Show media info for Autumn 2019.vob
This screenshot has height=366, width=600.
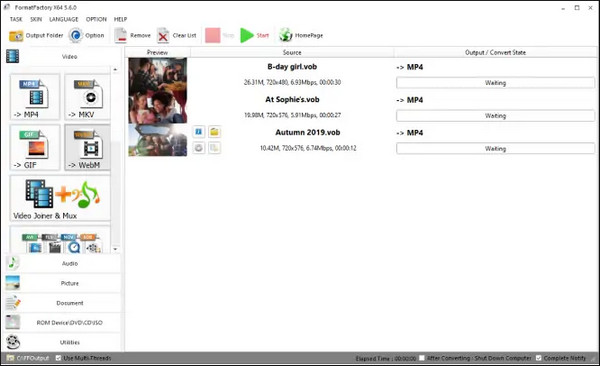[199, 132]
